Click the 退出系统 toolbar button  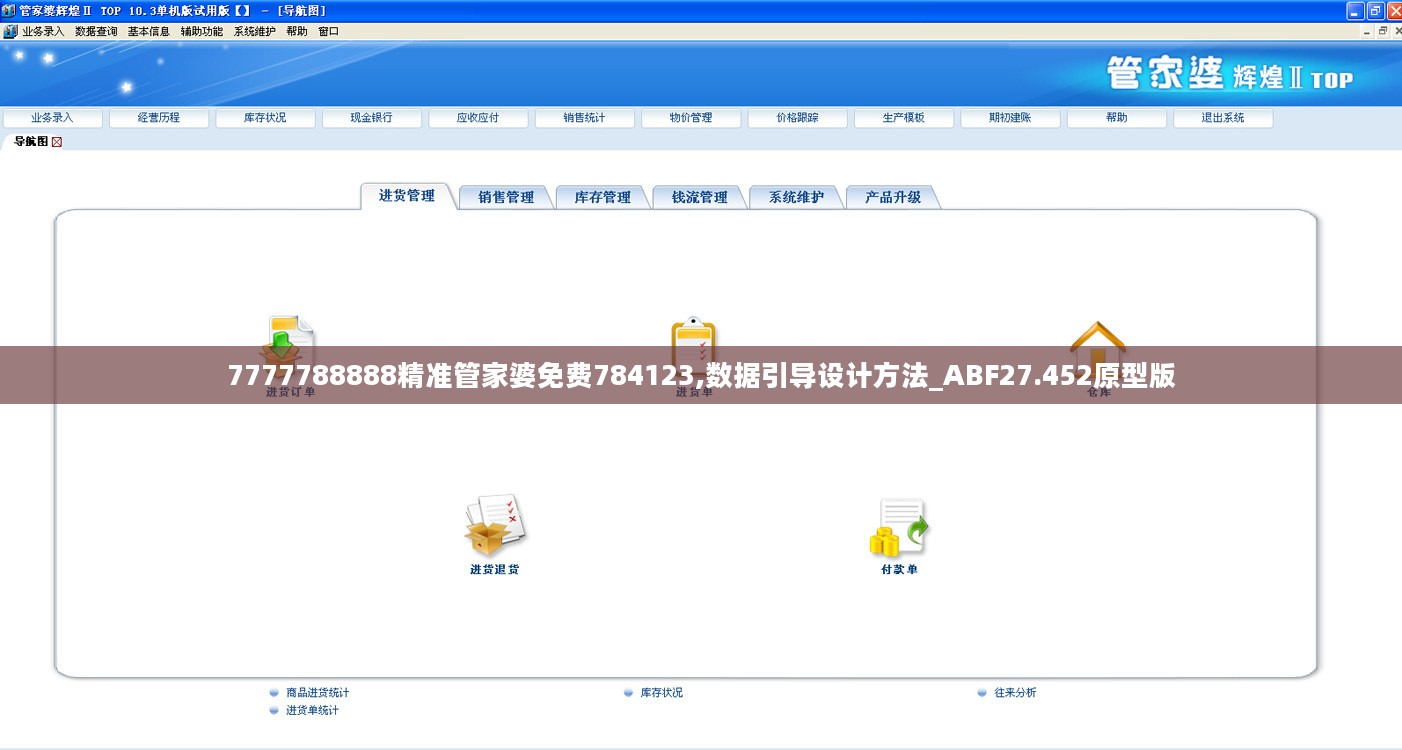pos(1223,118)
